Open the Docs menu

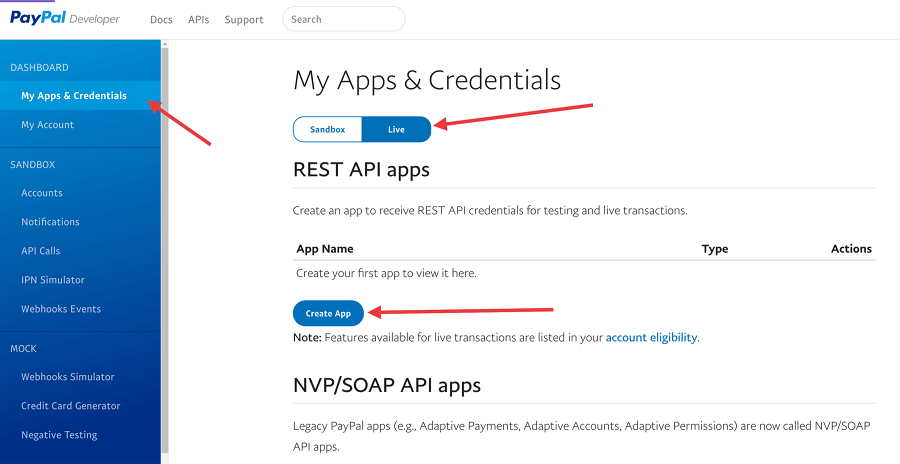pos(160,19)
